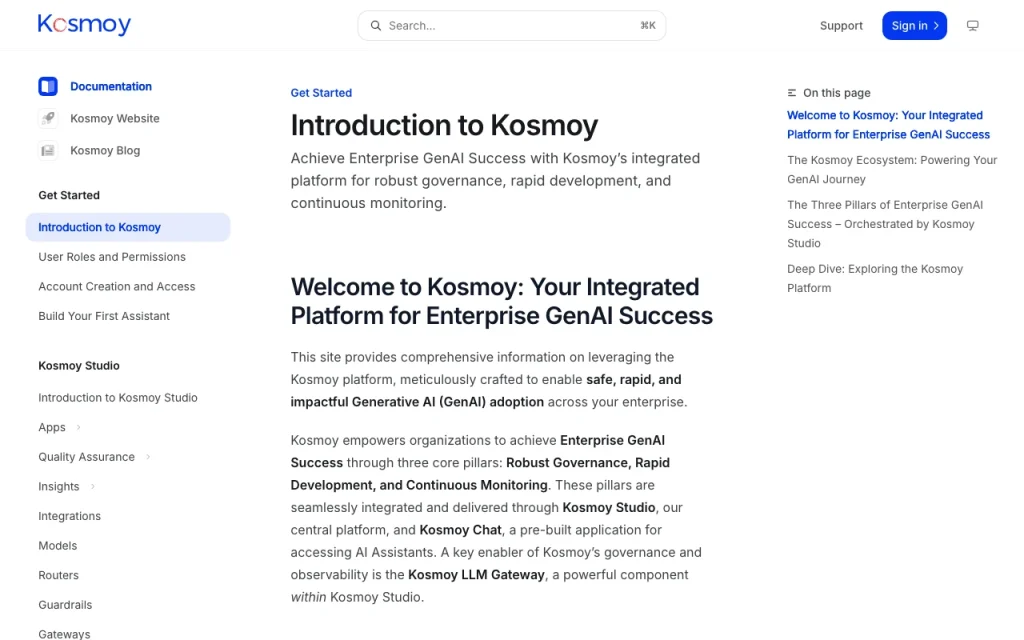Image resolution: width=1024 pixels, height=640 pixels.
Task: Click the Get Started breadcrumb label
Action: (321, 93)
